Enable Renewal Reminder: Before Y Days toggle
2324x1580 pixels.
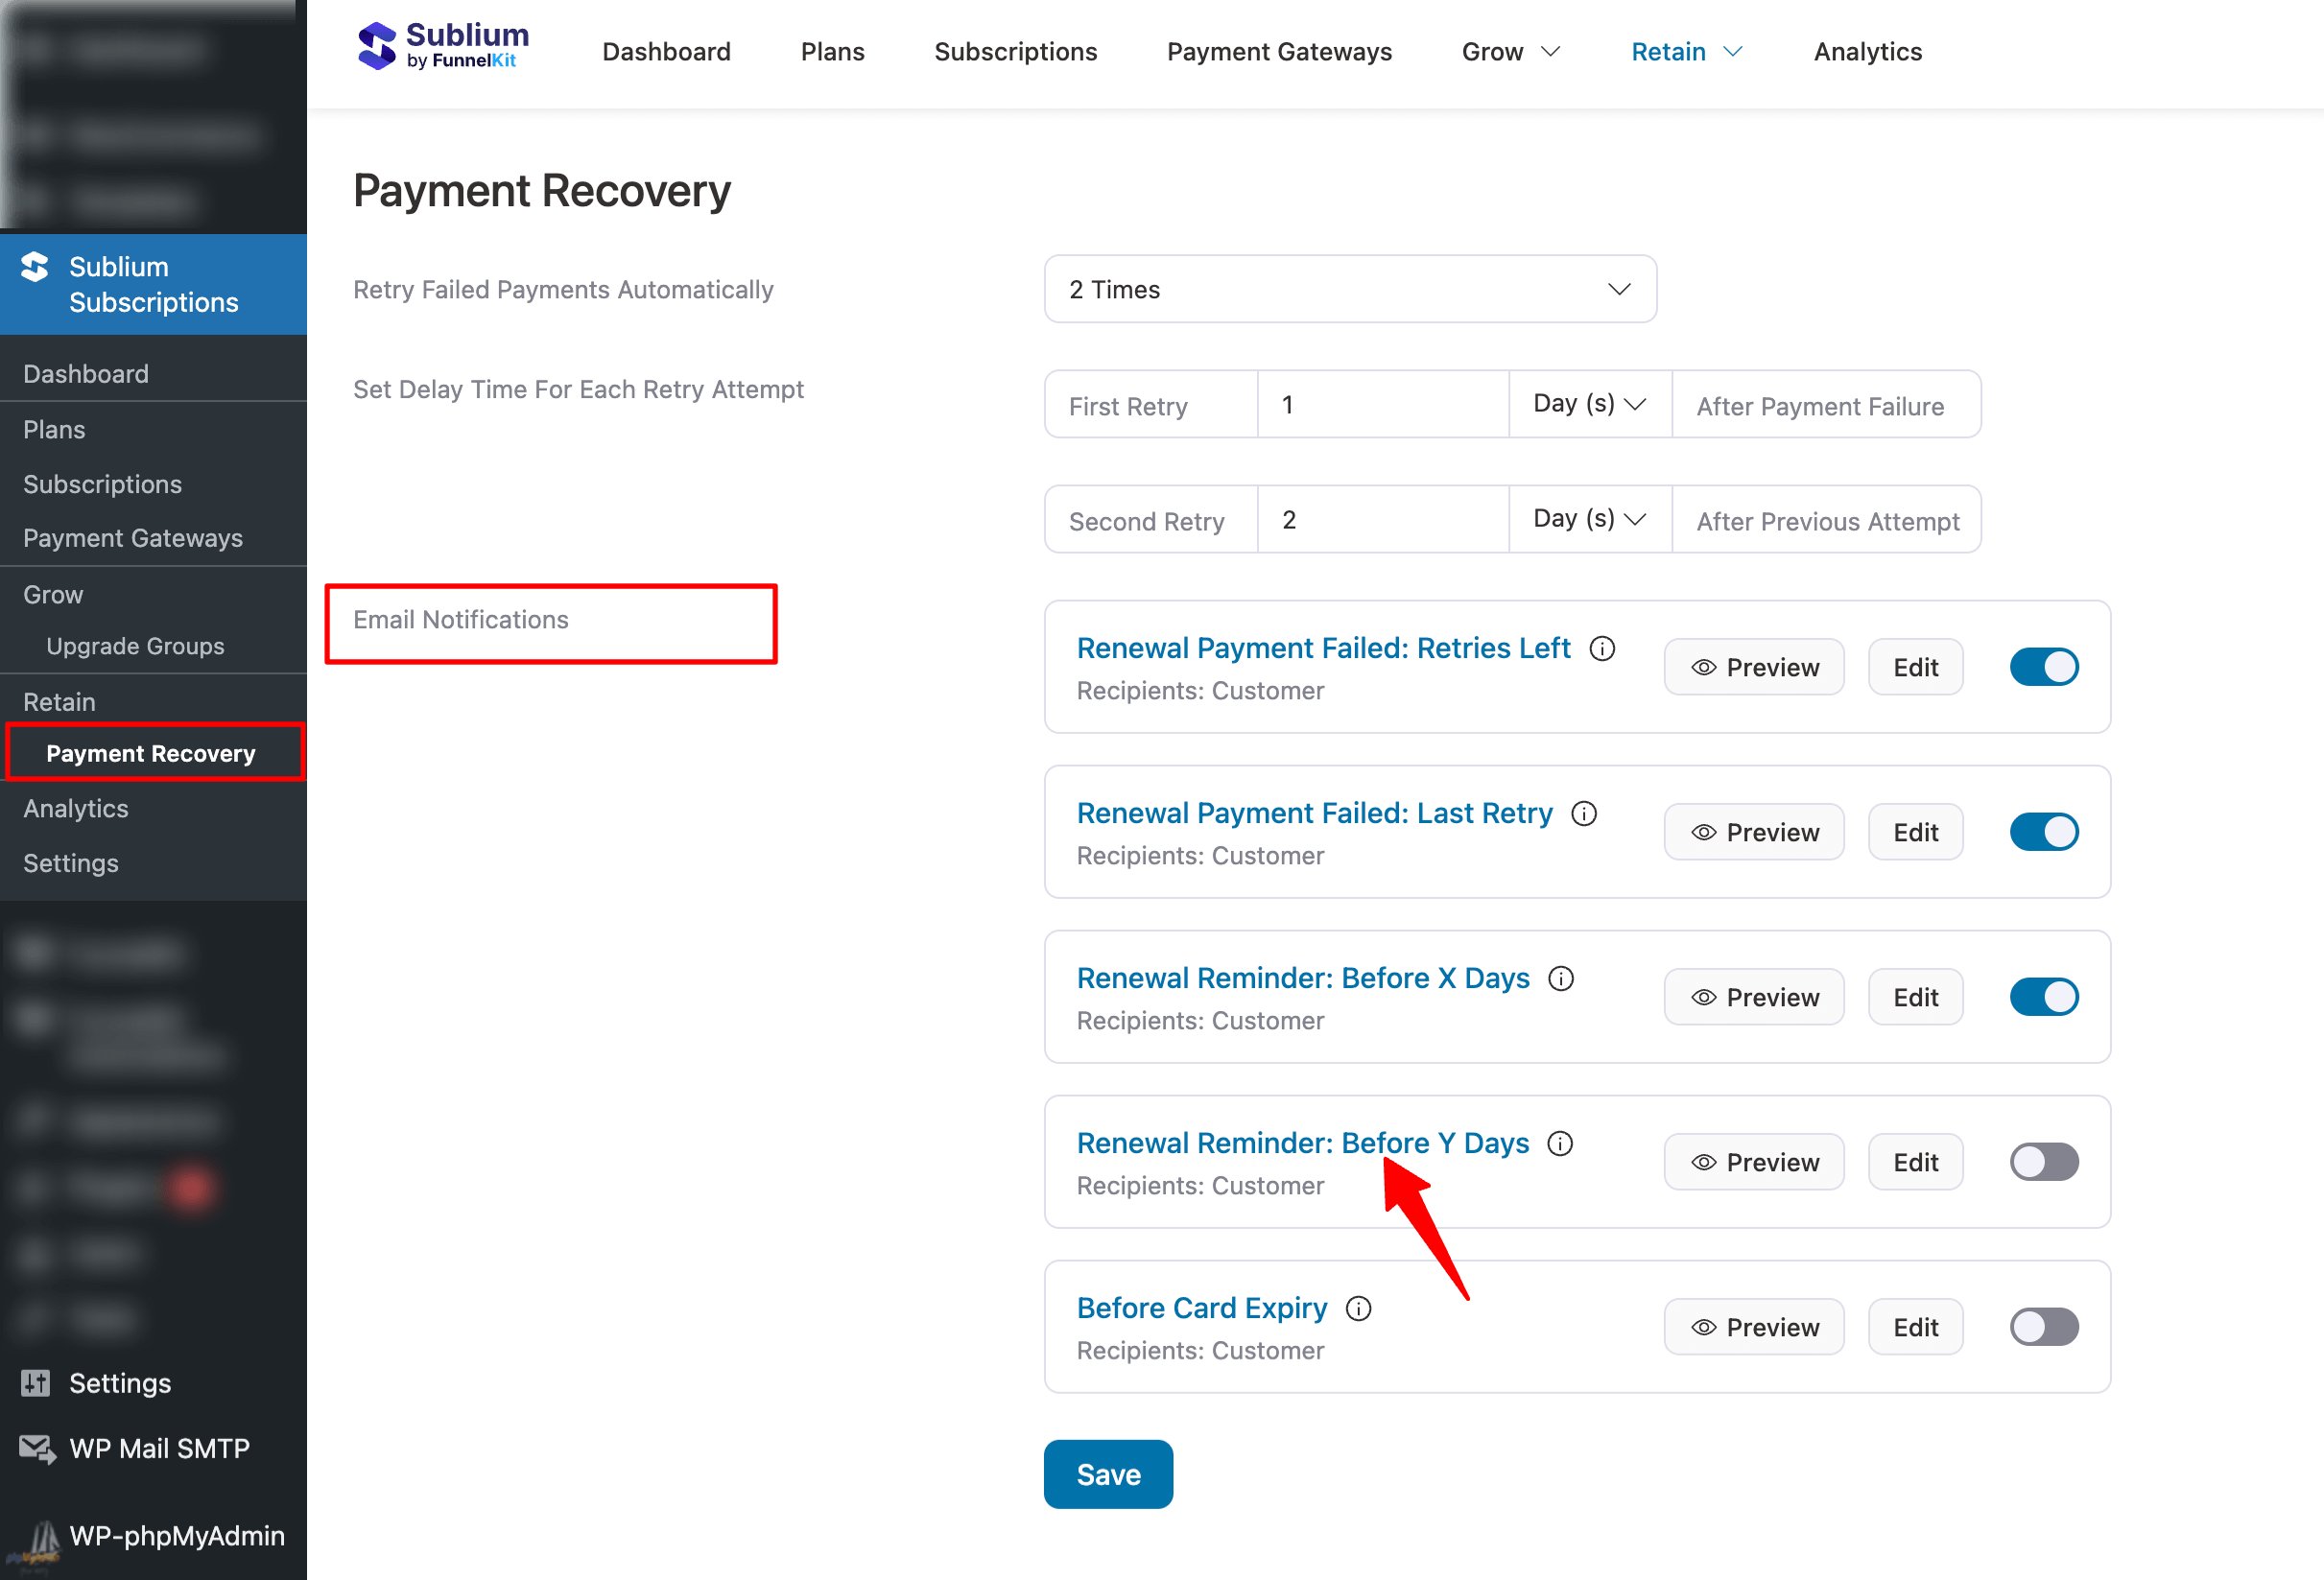coord(2043,1162)
